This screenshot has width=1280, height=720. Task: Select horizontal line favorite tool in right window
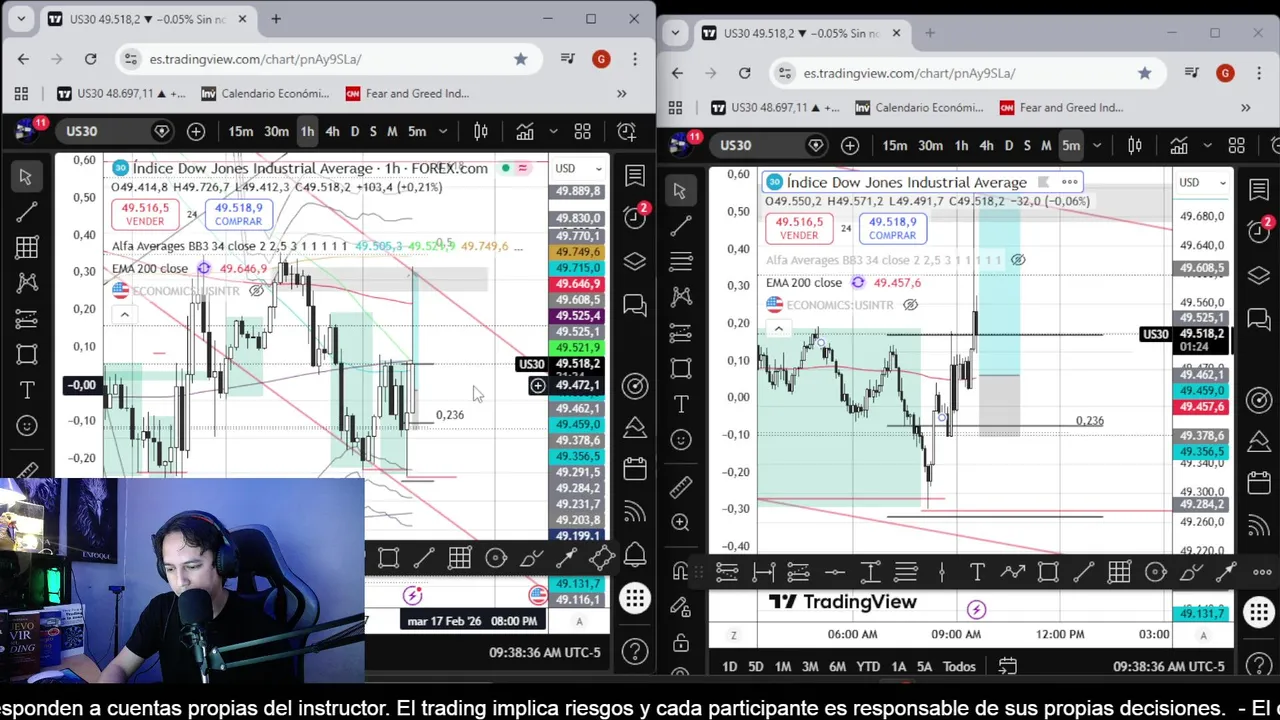[835, 572]
